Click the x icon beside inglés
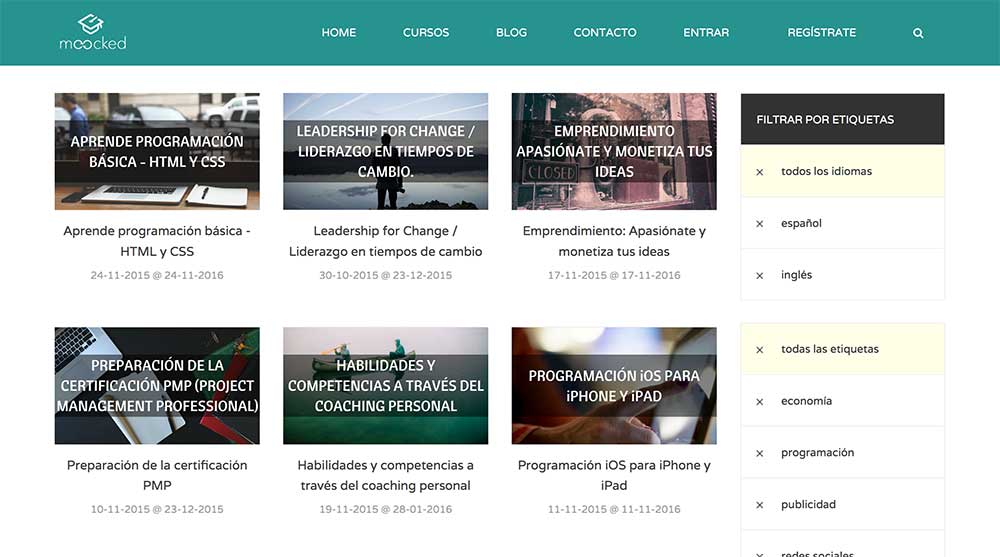The width and height of the screenshot is (1000, 557). click(x=760, y=276)
